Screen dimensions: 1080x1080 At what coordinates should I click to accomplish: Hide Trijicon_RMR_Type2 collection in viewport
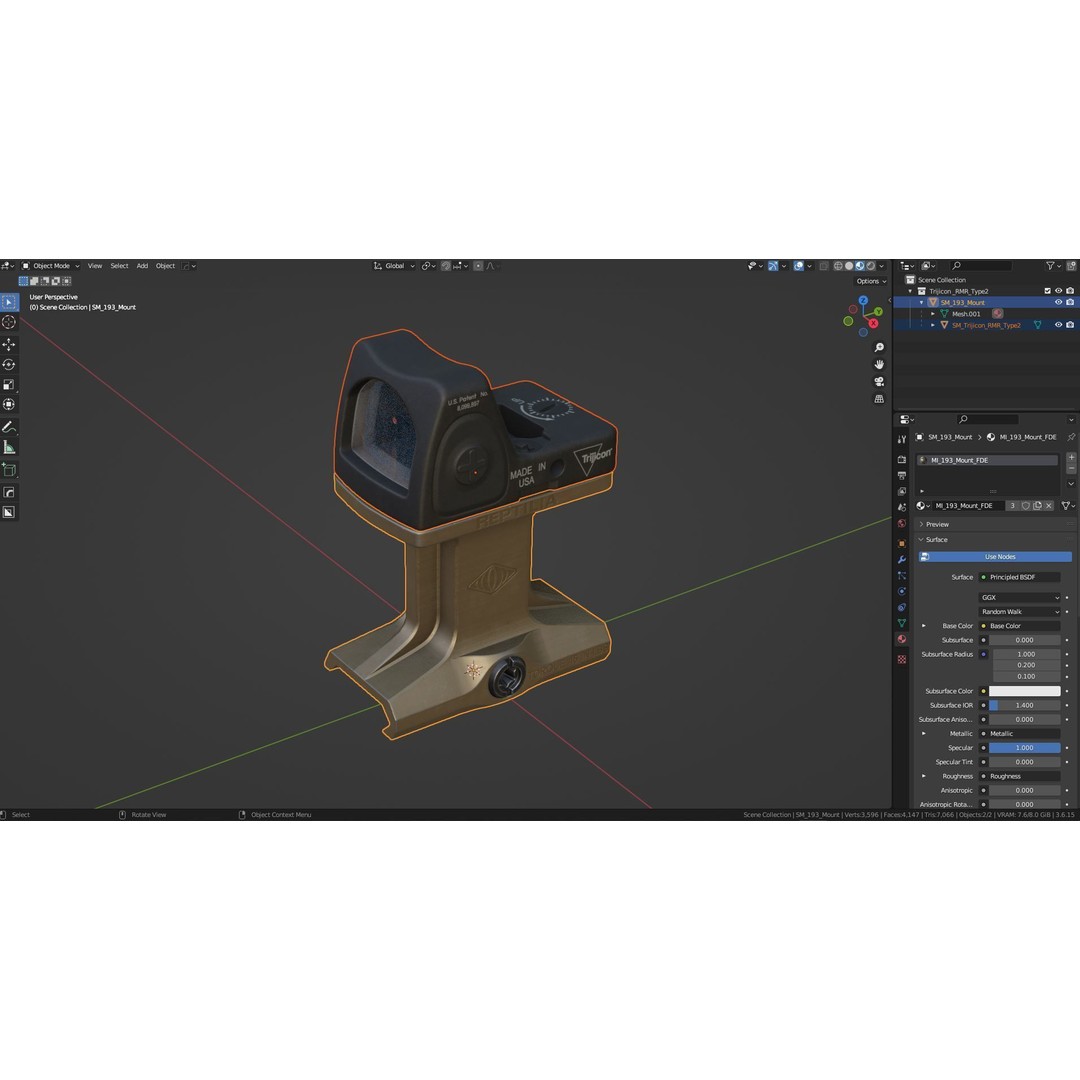(1059, 291)
